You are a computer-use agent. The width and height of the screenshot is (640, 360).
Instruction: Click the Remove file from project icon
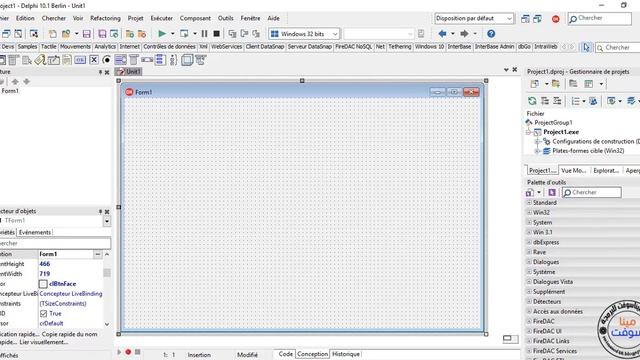[142, 34]
